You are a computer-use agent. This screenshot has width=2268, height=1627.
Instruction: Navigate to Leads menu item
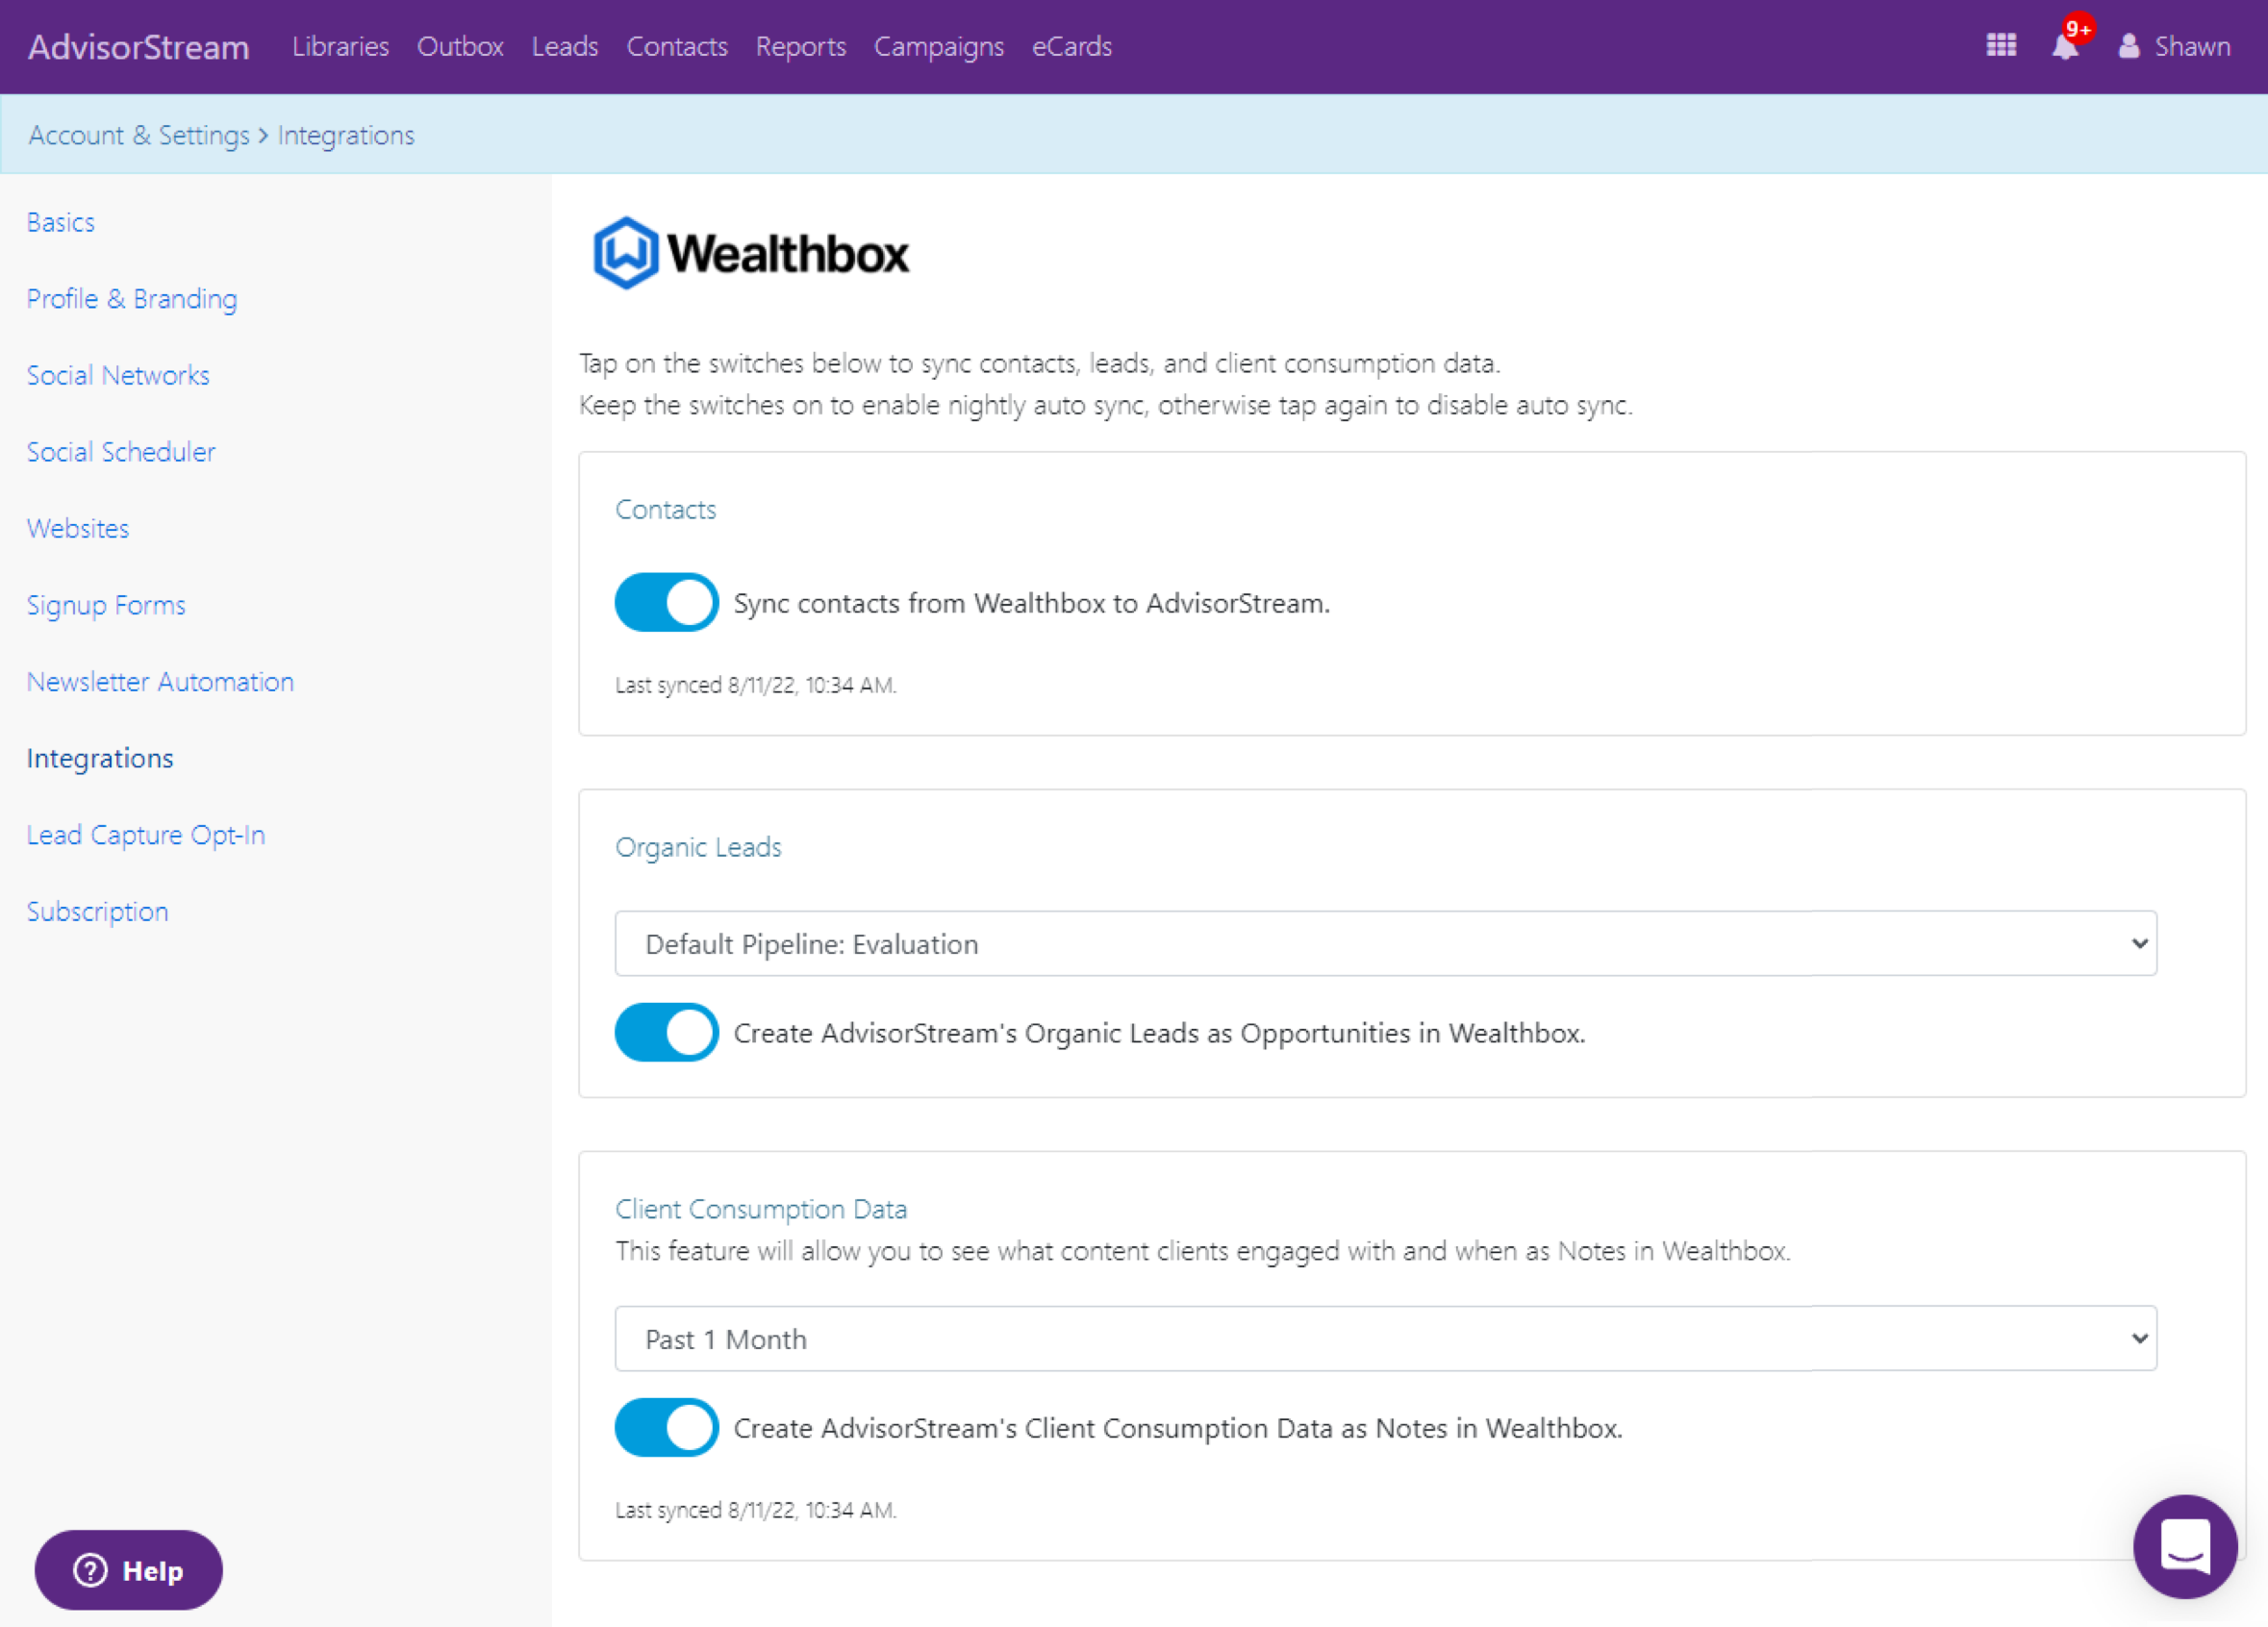point(566,46)
